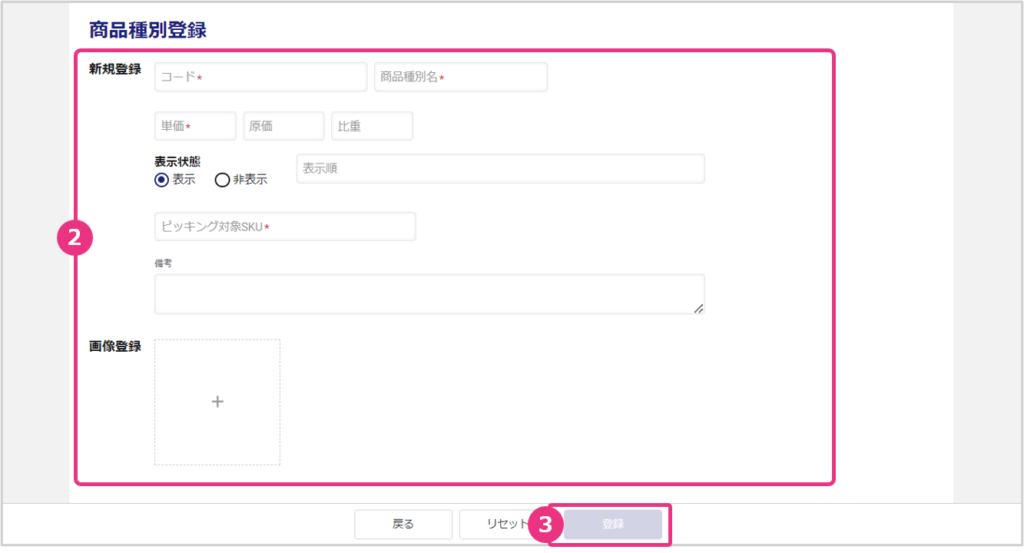Click the 画像登録 section label
The image size is (1024, 553).
[x=115, y=347]
